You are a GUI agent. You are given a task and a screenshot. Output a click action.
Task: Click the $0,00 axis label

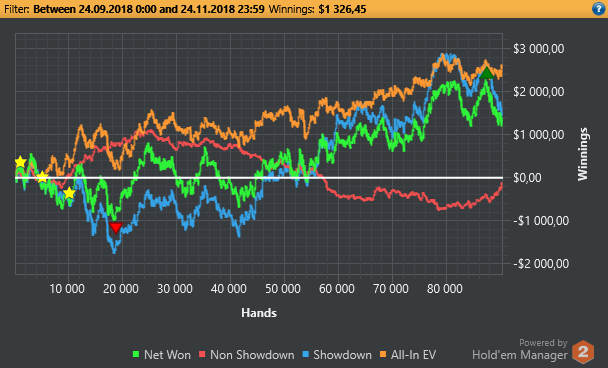(x=527, y=178)
